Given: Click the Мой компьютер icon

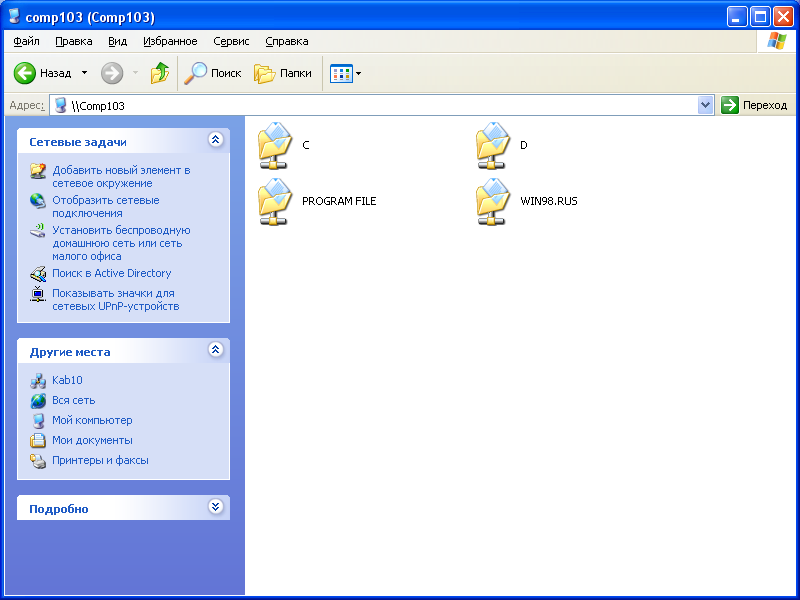Looking at the screenshot, I should tap(38, 421).
